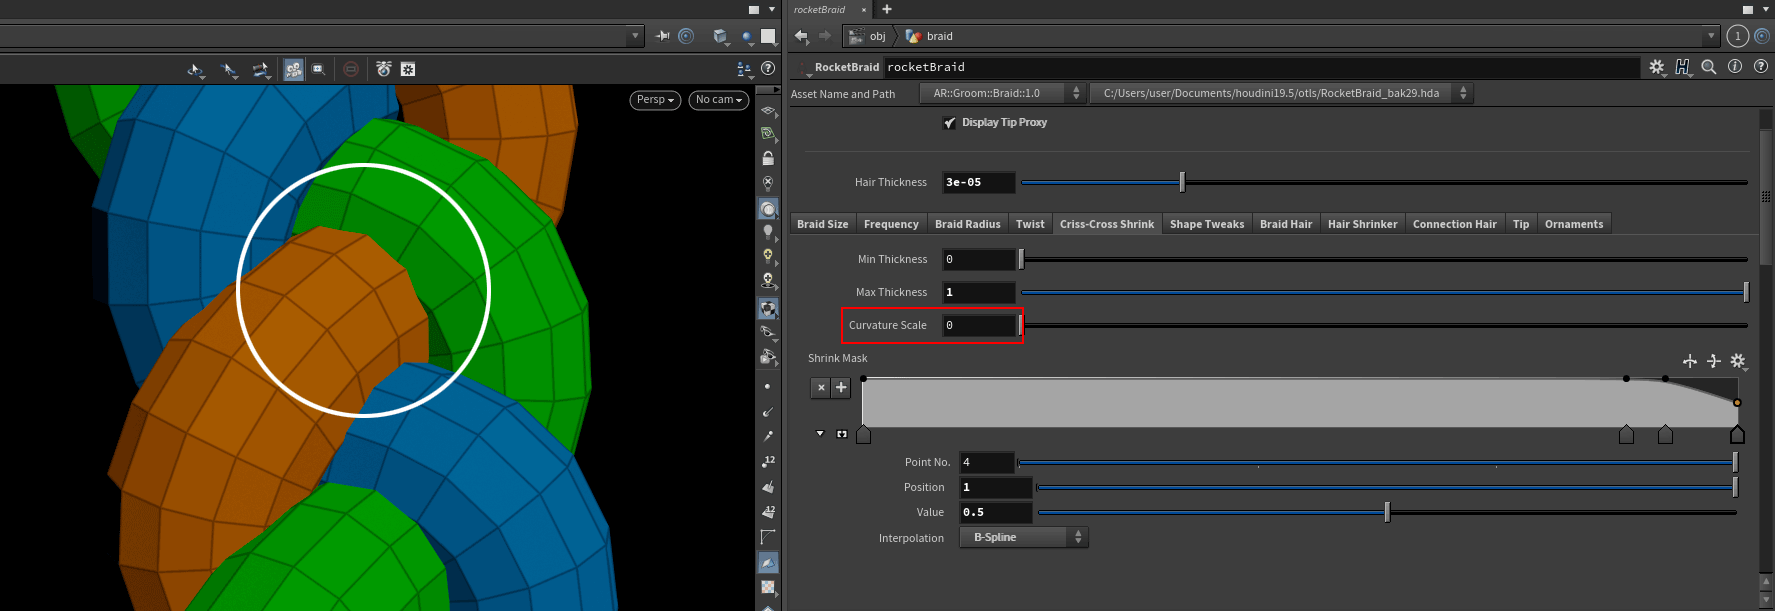Open node help question mark in parameter pane
This screenshot has height=611, width=1775.
point(1761,67)
